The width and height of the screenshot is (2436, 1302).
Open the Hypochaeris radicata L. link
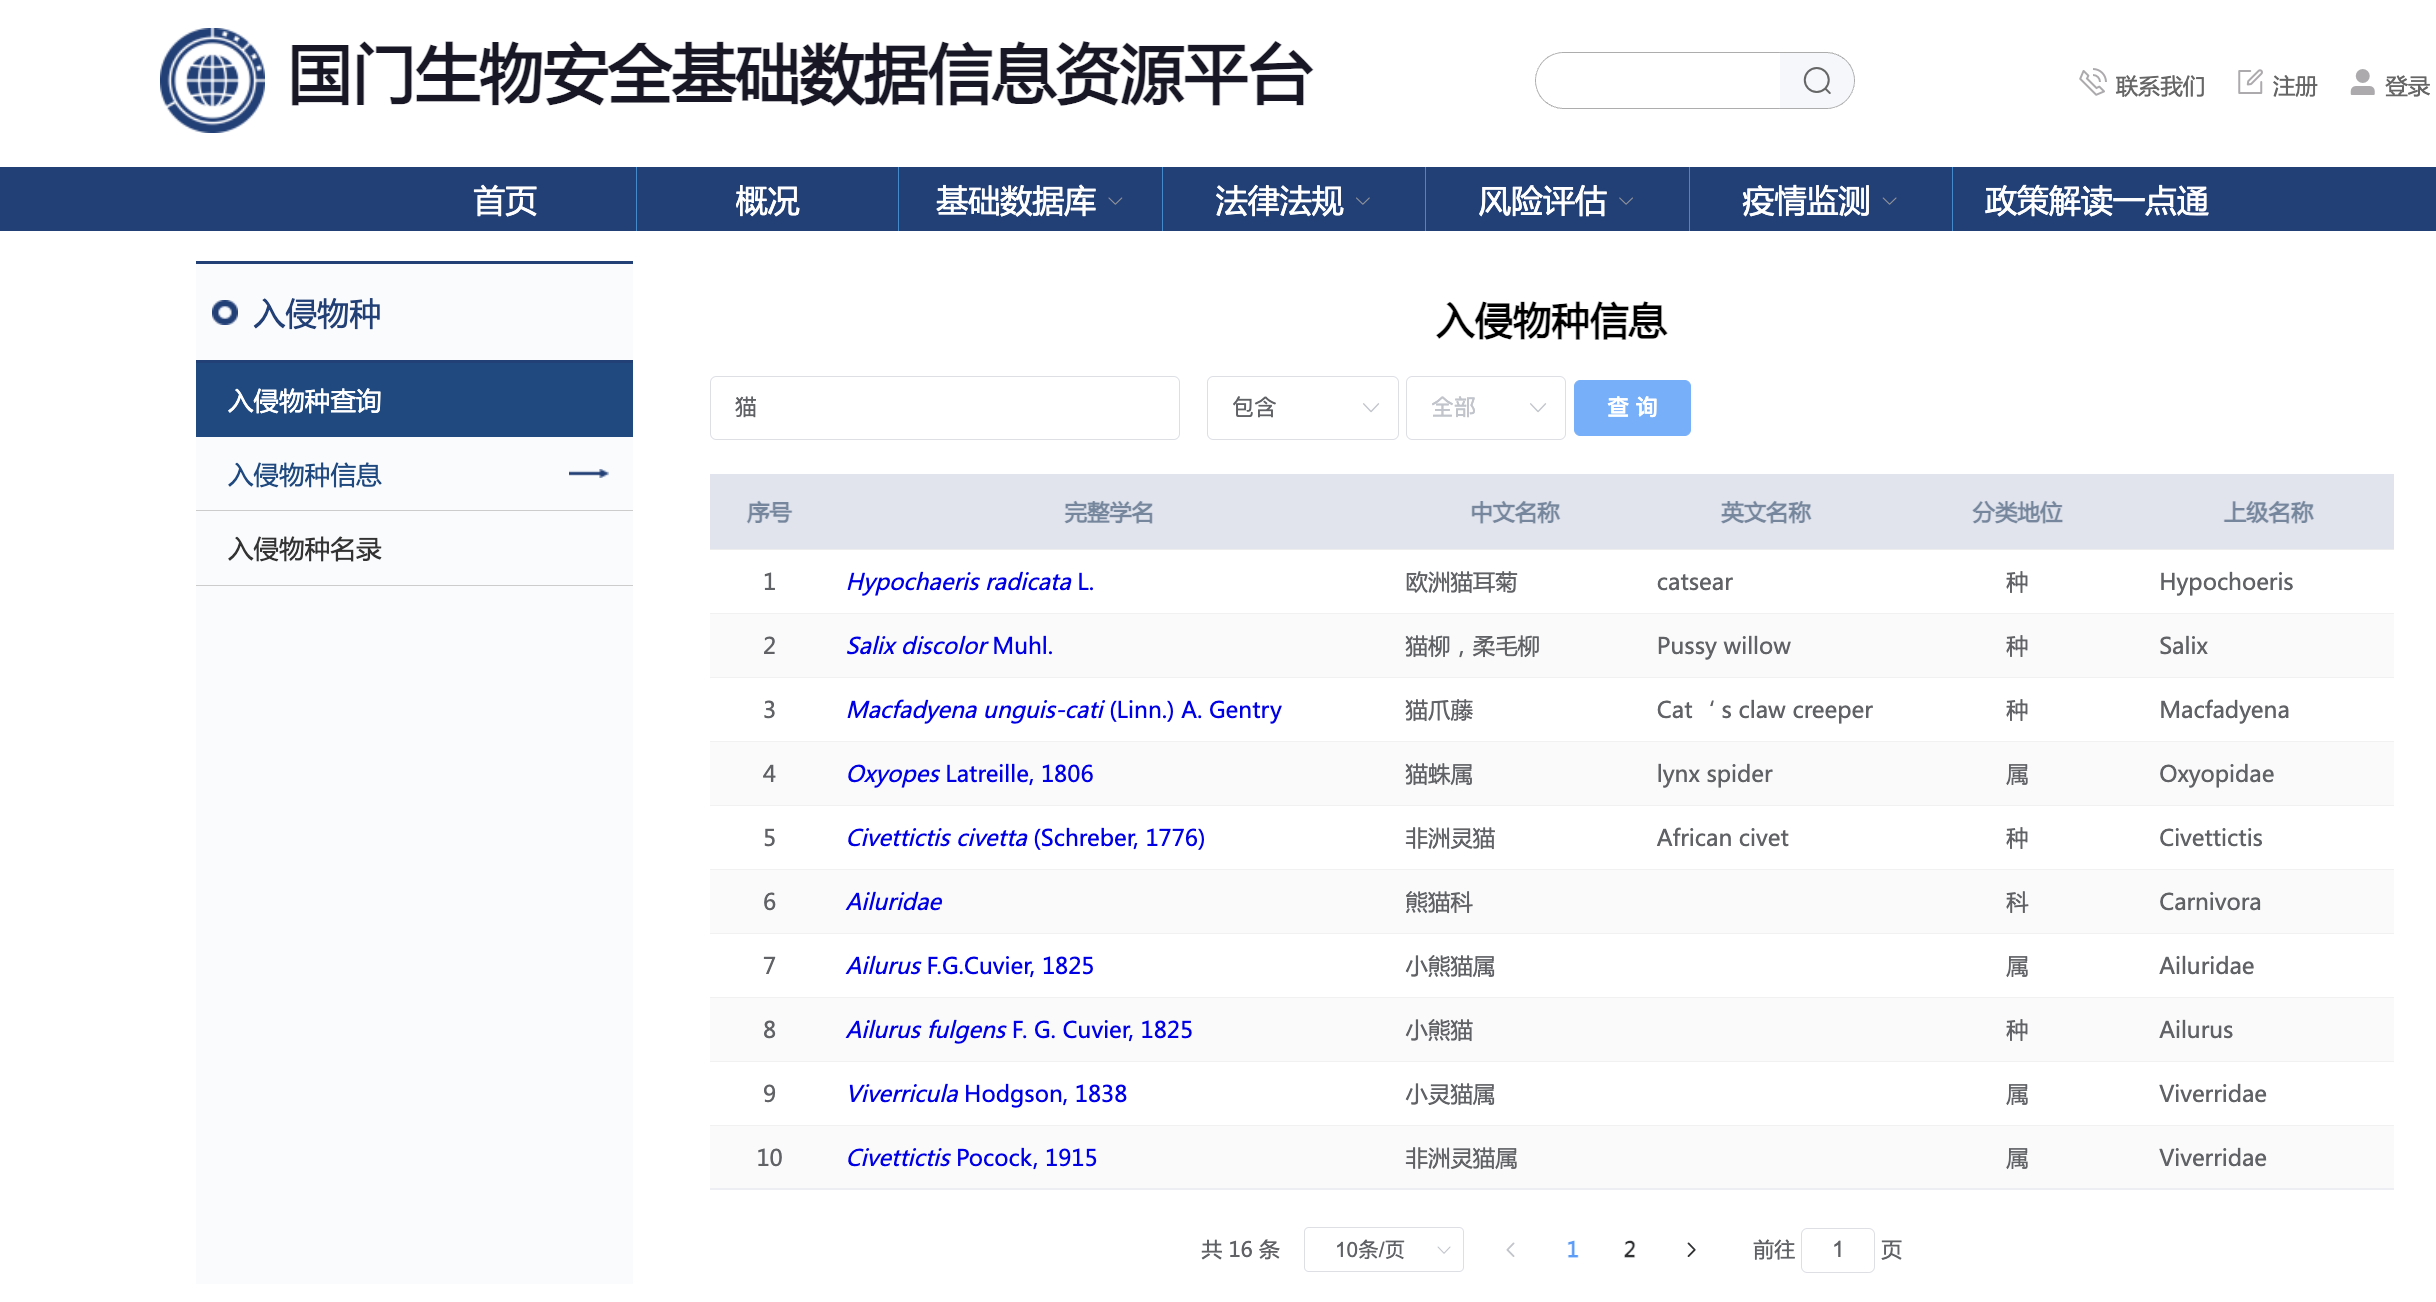(x=969, y=582)
